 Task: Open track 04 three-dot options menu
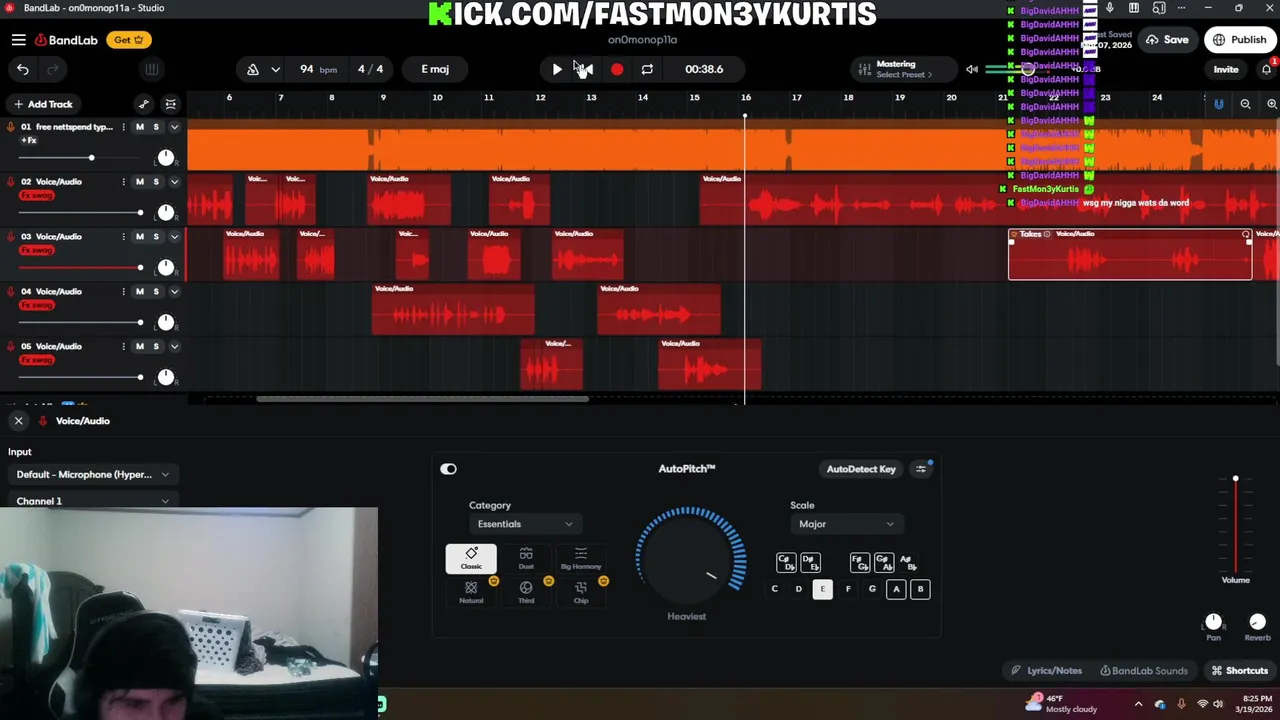[x=124, y=292]
